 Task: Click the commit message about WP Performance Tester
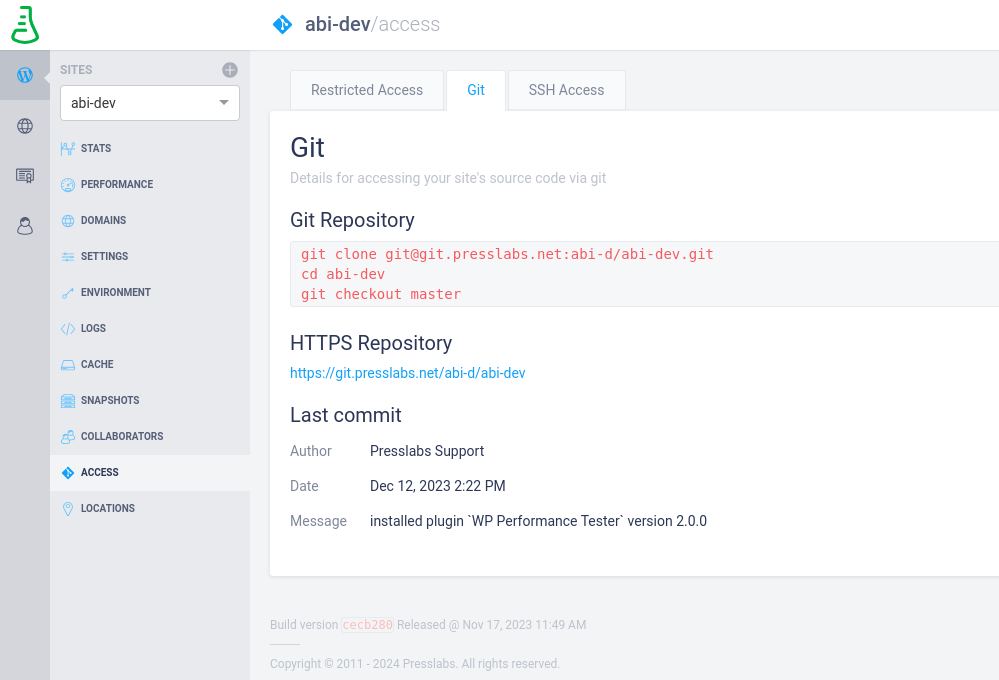pos(538,521)
